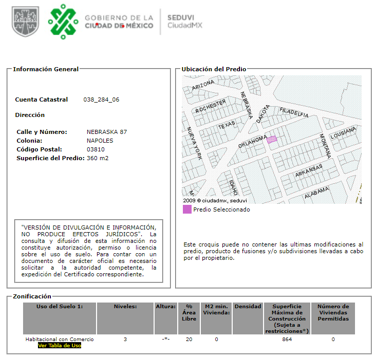Click the location map thumbnail

pos(272,139)
